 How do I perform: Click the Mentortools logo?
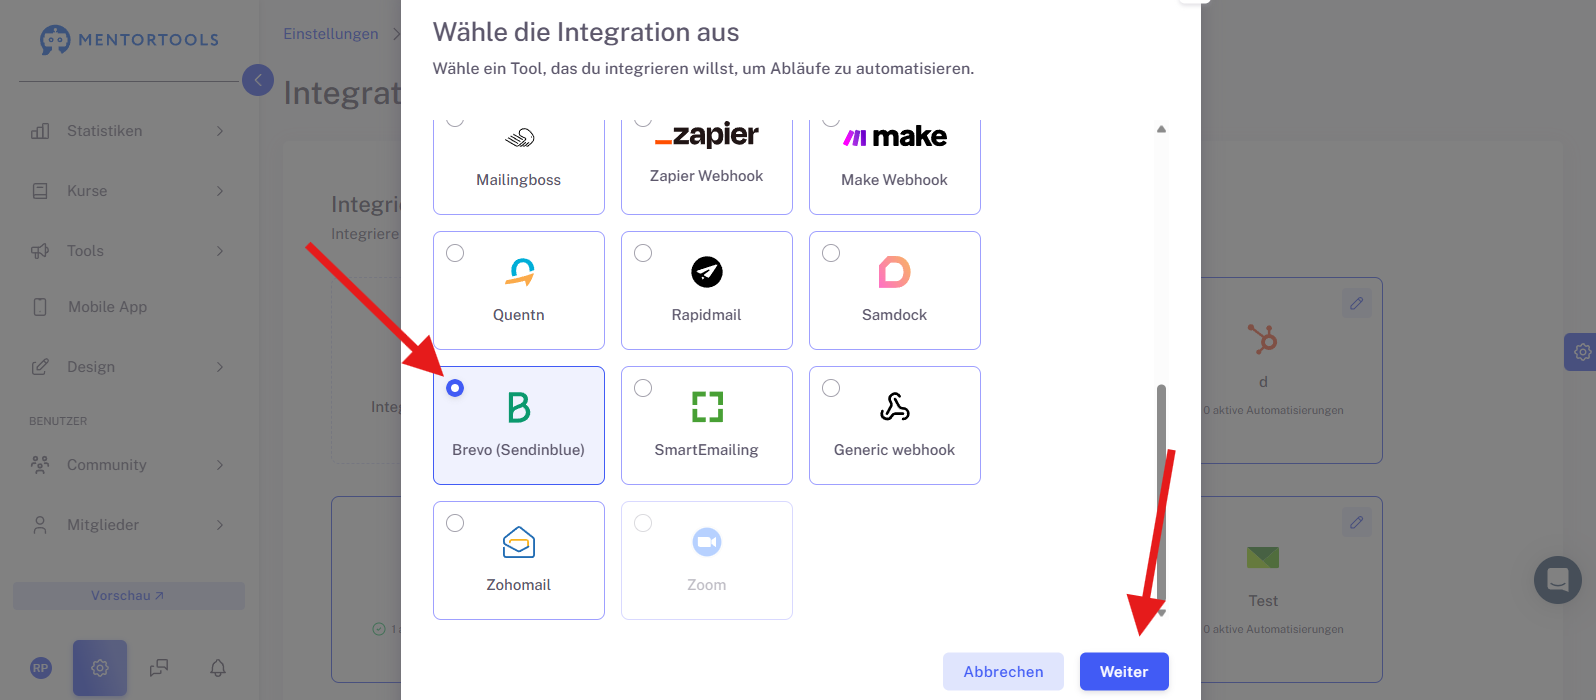point(129,40)
